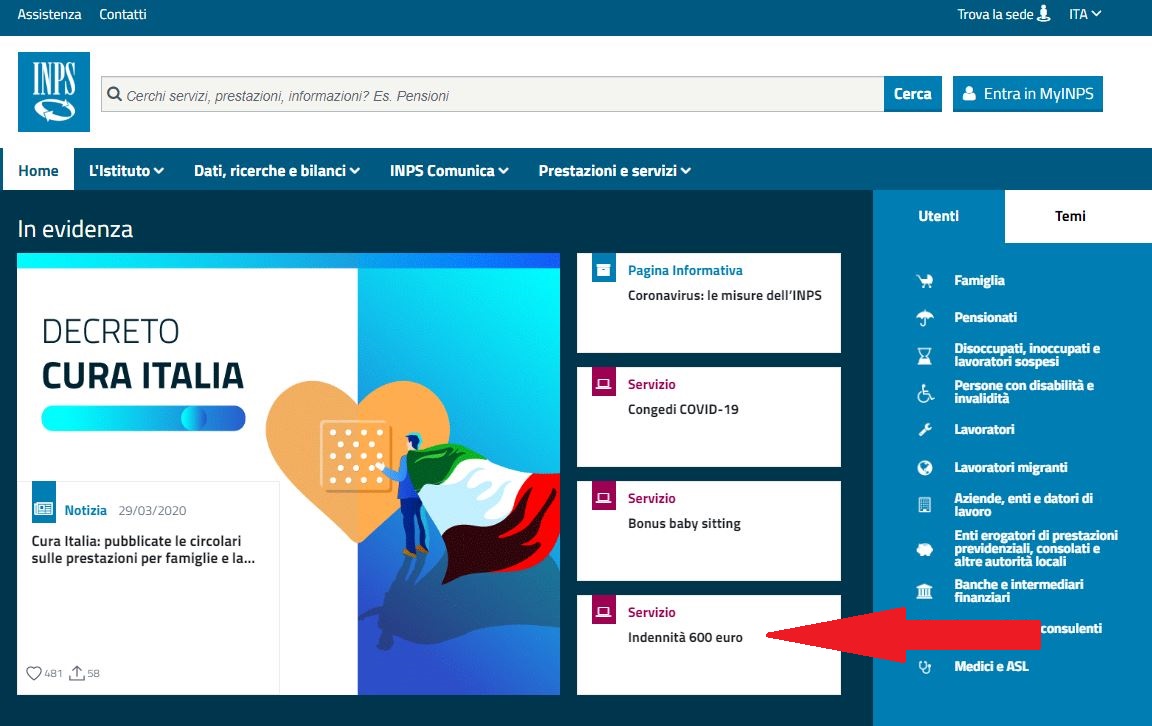The image size is (1152, 726).
Task: Click the Trova la sede location icon
Action: pyautogui.click(x=1043, y=14)
